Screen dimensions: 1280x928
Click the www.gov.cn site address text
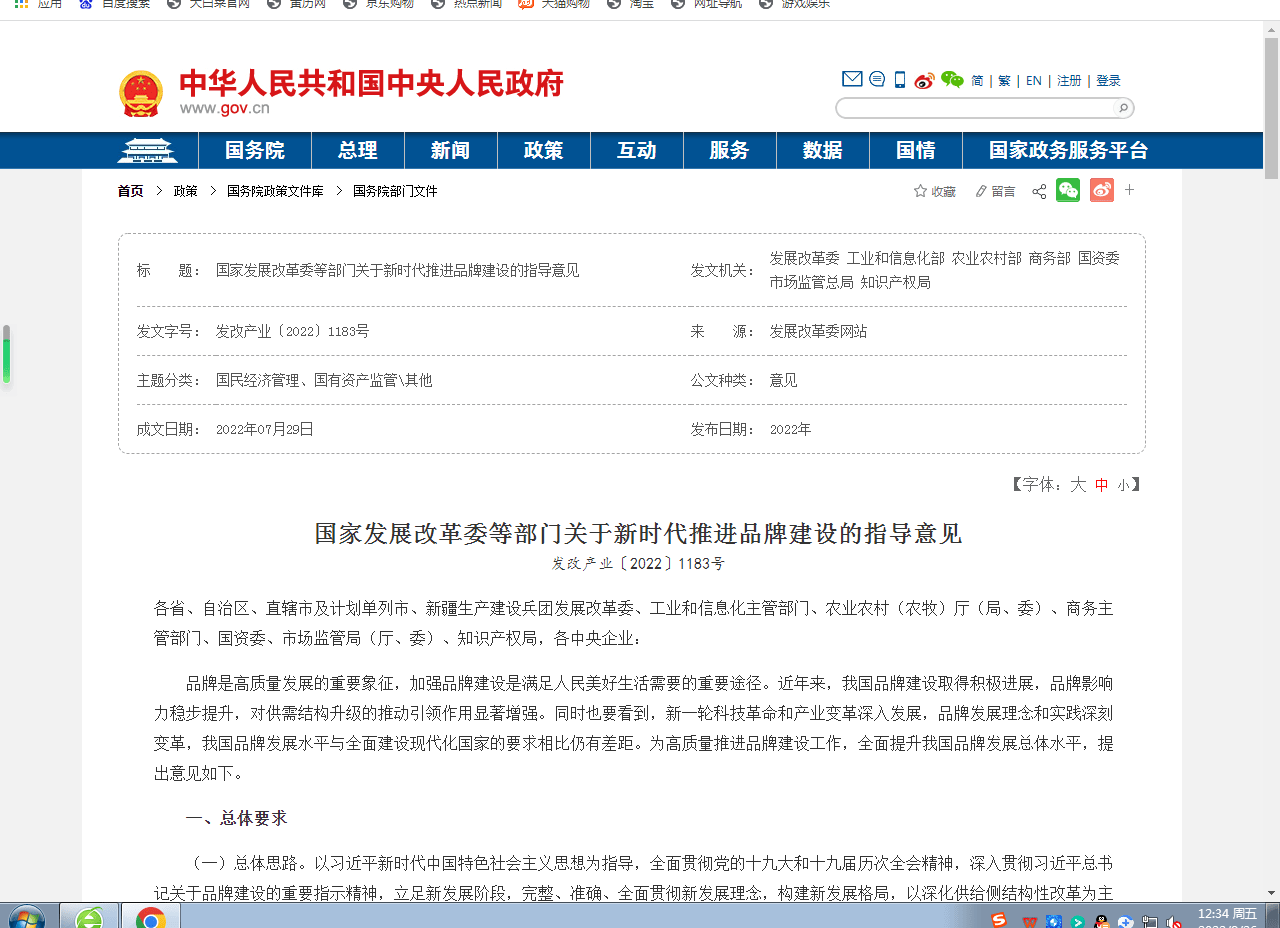pyautogui.click(x=225, y=109)
